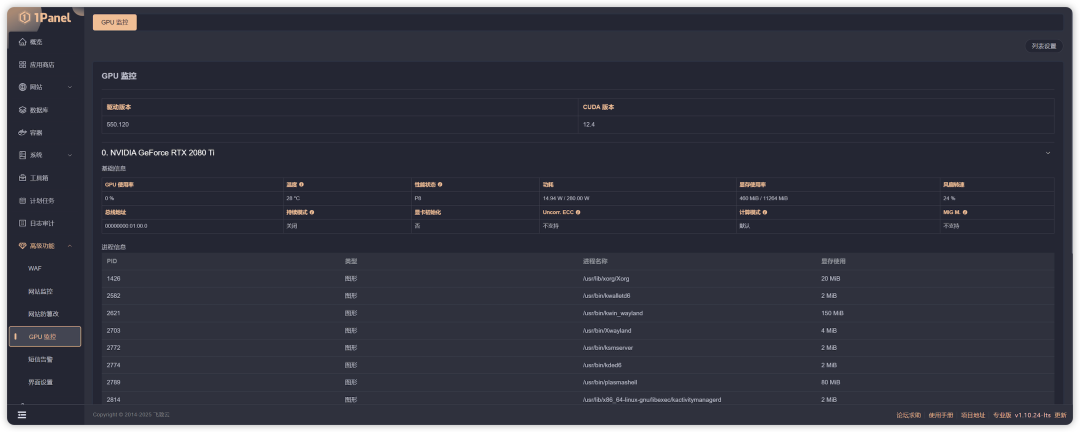The height and width of the screenshot is (432, 1080).
Task: Collapse the 高级功能 menu chevron
Action: point(70,246)
